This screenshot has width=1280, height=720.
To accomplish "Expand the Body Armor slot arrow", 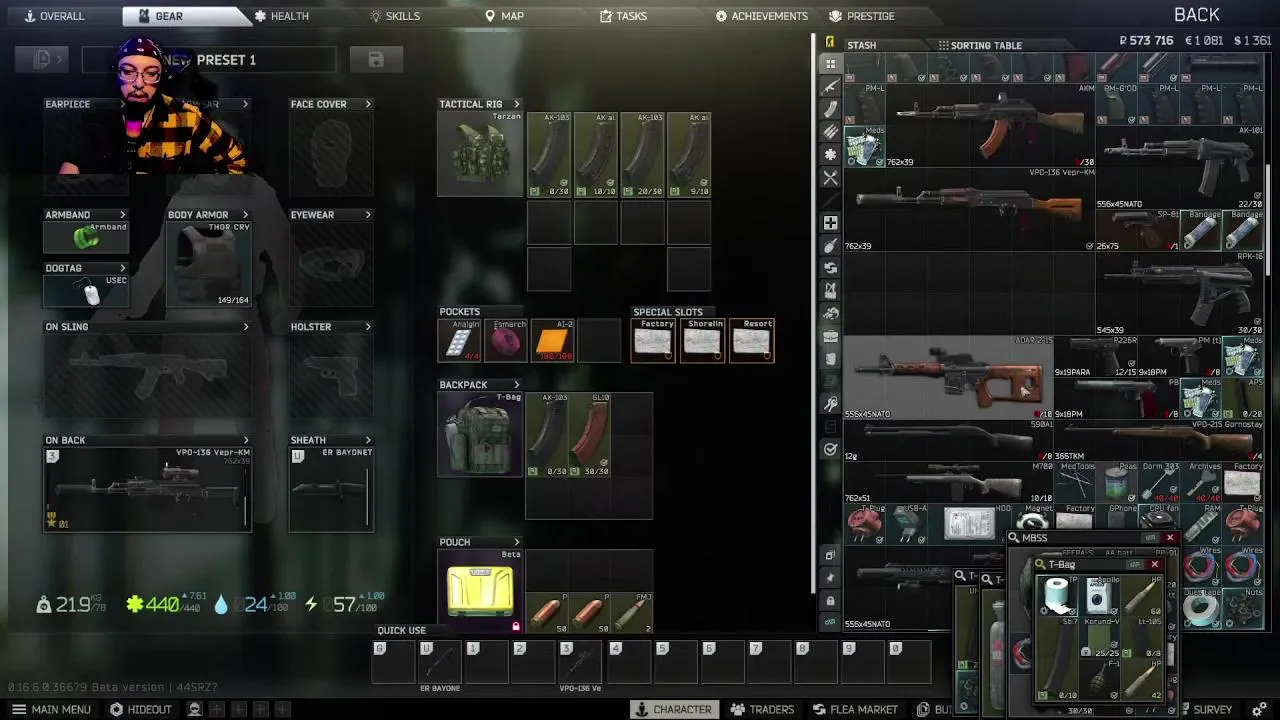I will [x=245, y=215].
